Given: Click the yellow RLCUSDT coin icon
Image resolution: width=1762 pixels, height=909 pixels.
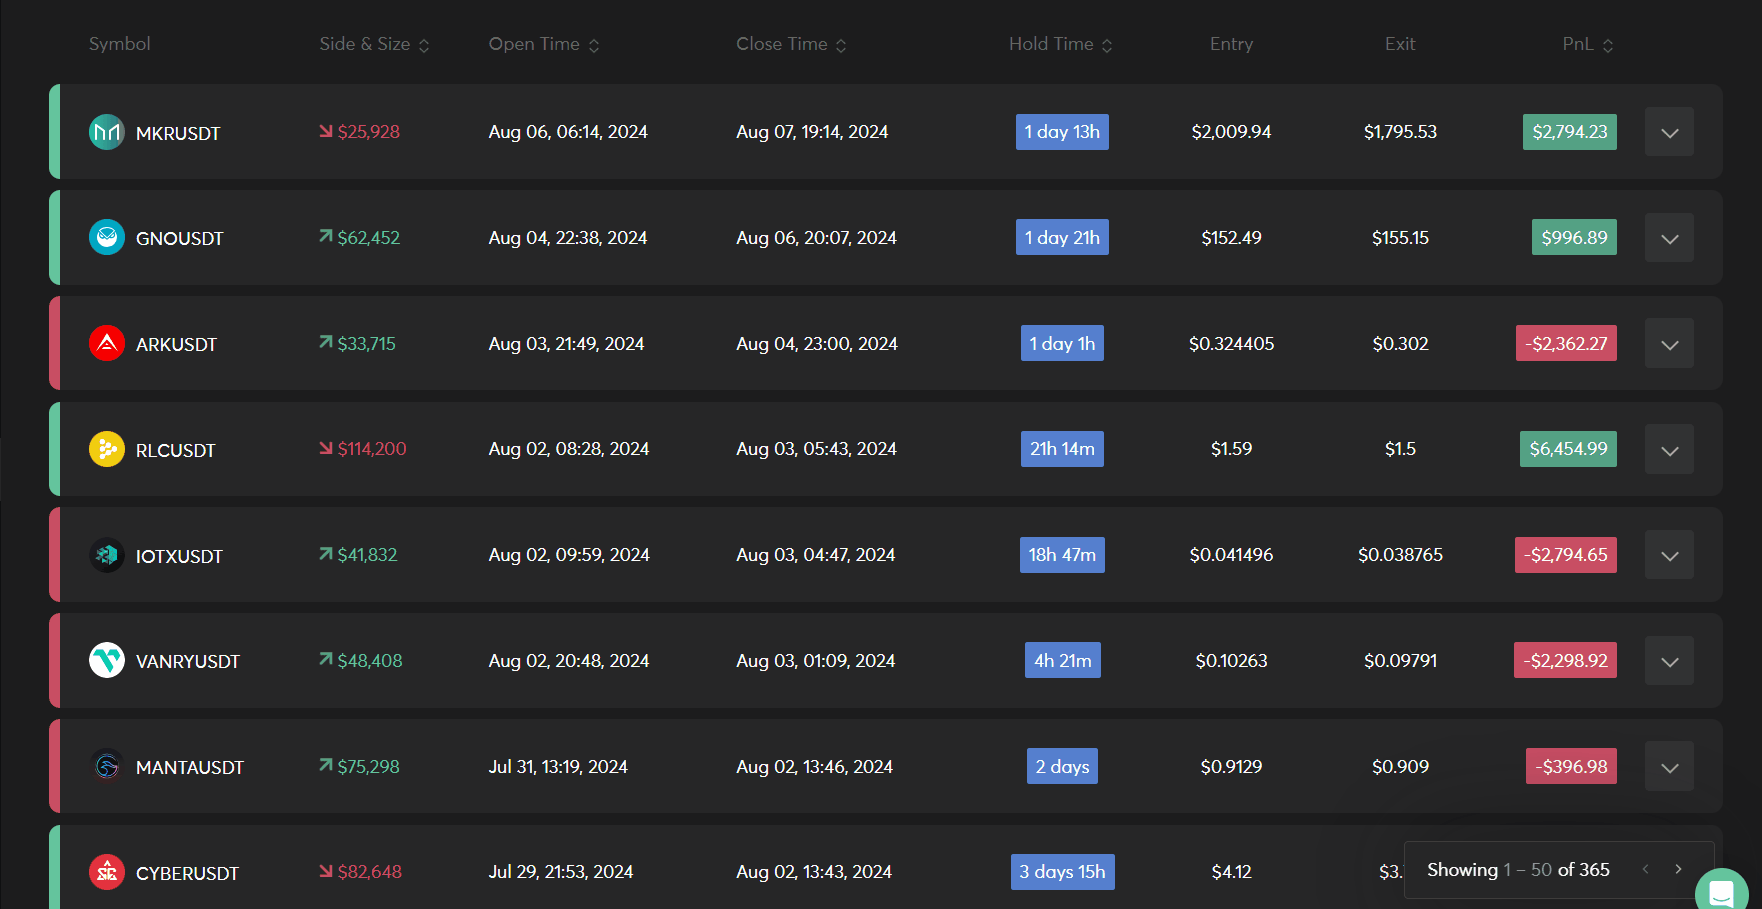Looking at the screenshot, I should pos(107,450).
